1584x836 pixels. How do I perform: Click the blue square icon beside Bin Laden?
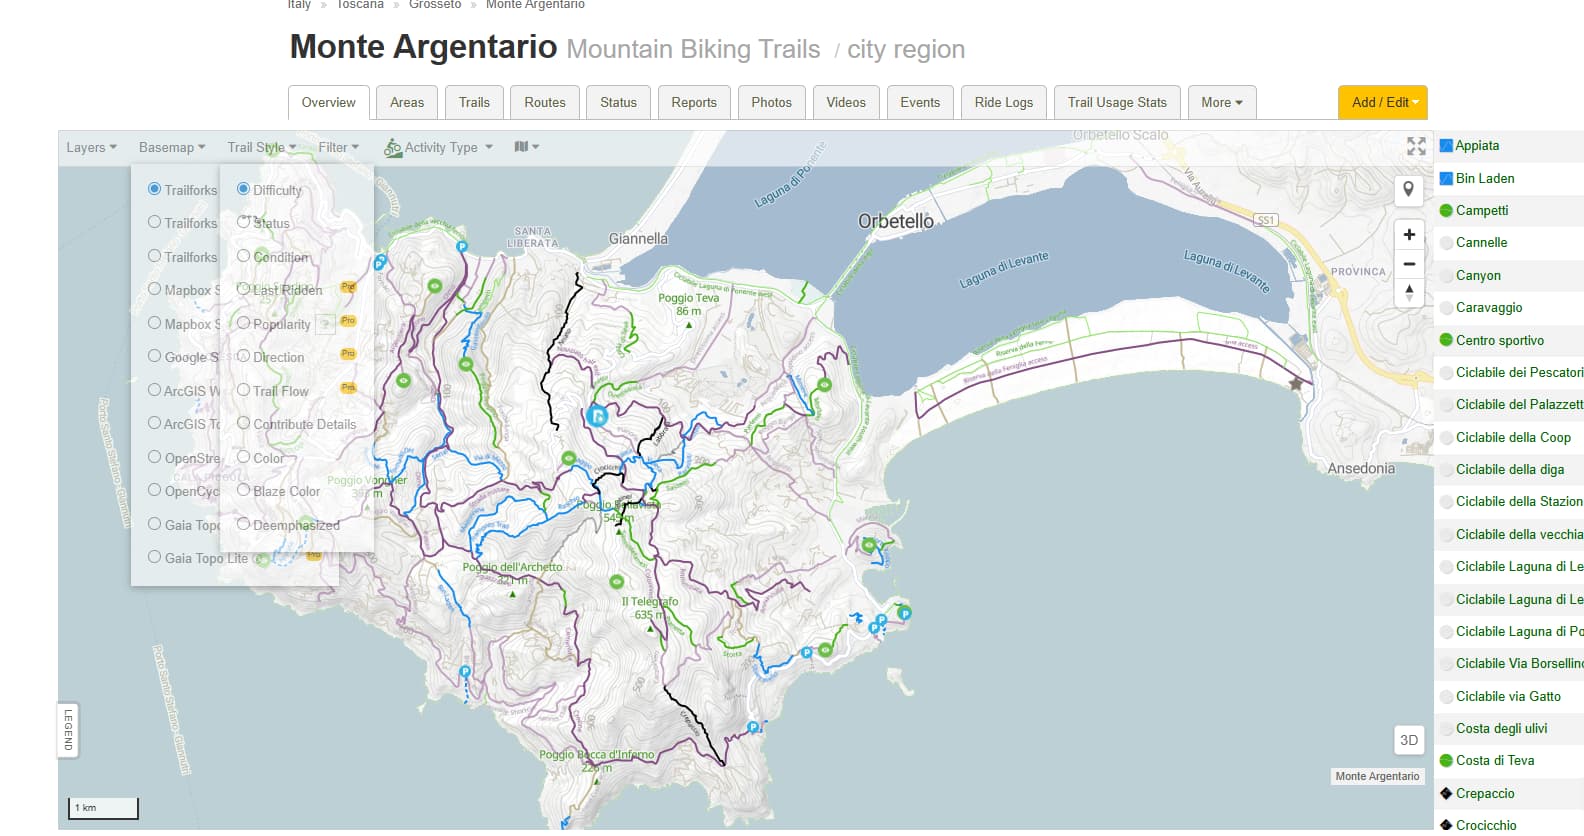(x=1446, y=178)
